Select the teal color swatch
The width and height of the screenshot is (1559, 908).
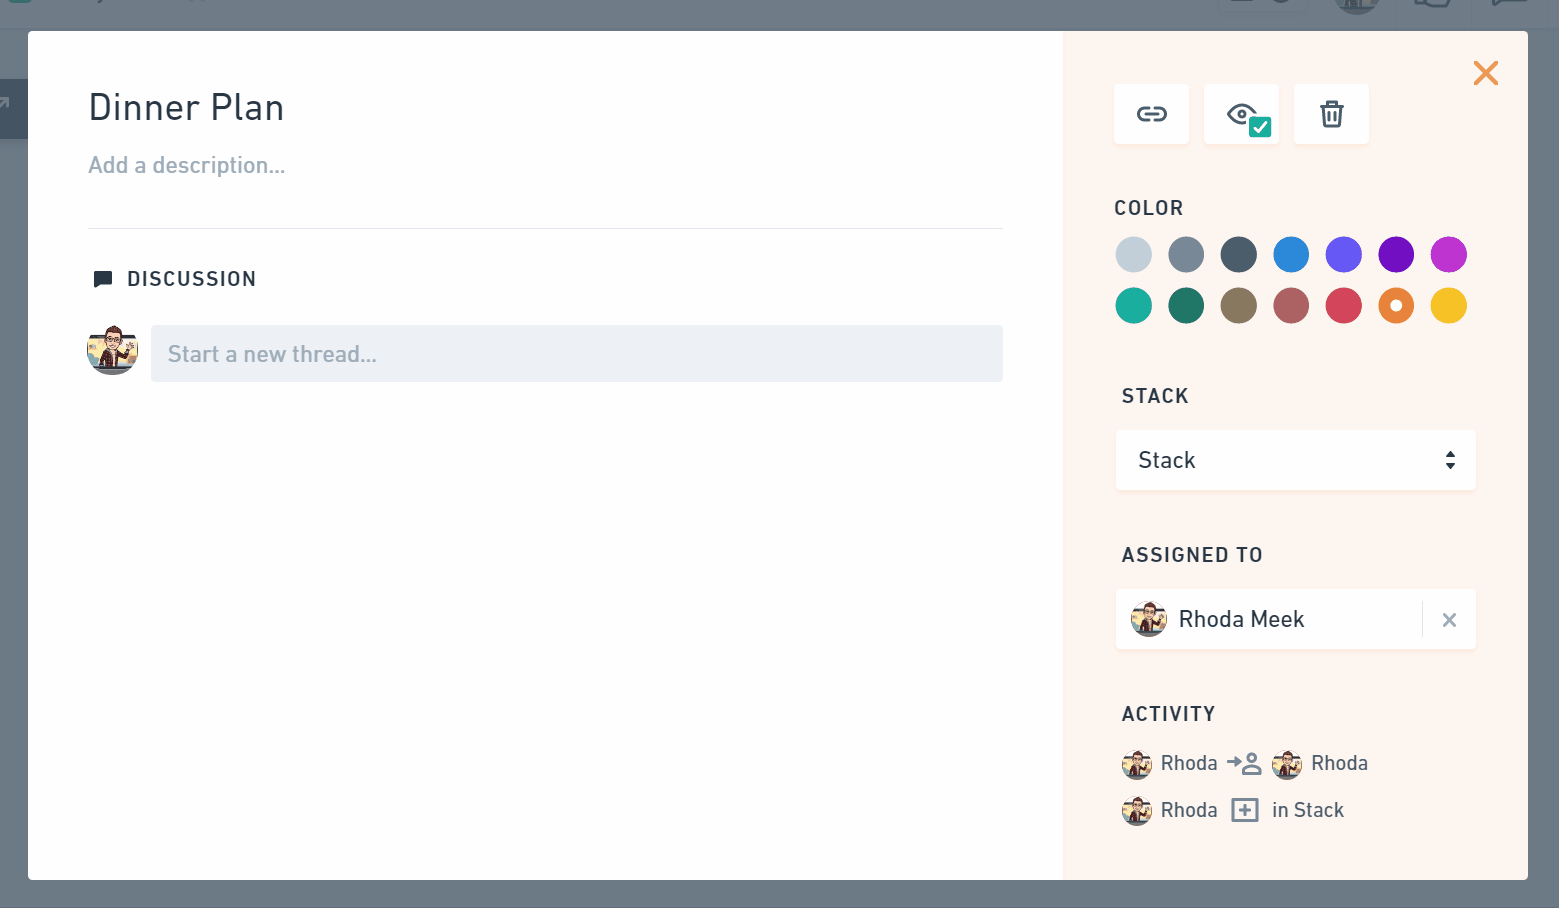[x=1133, y=306]
